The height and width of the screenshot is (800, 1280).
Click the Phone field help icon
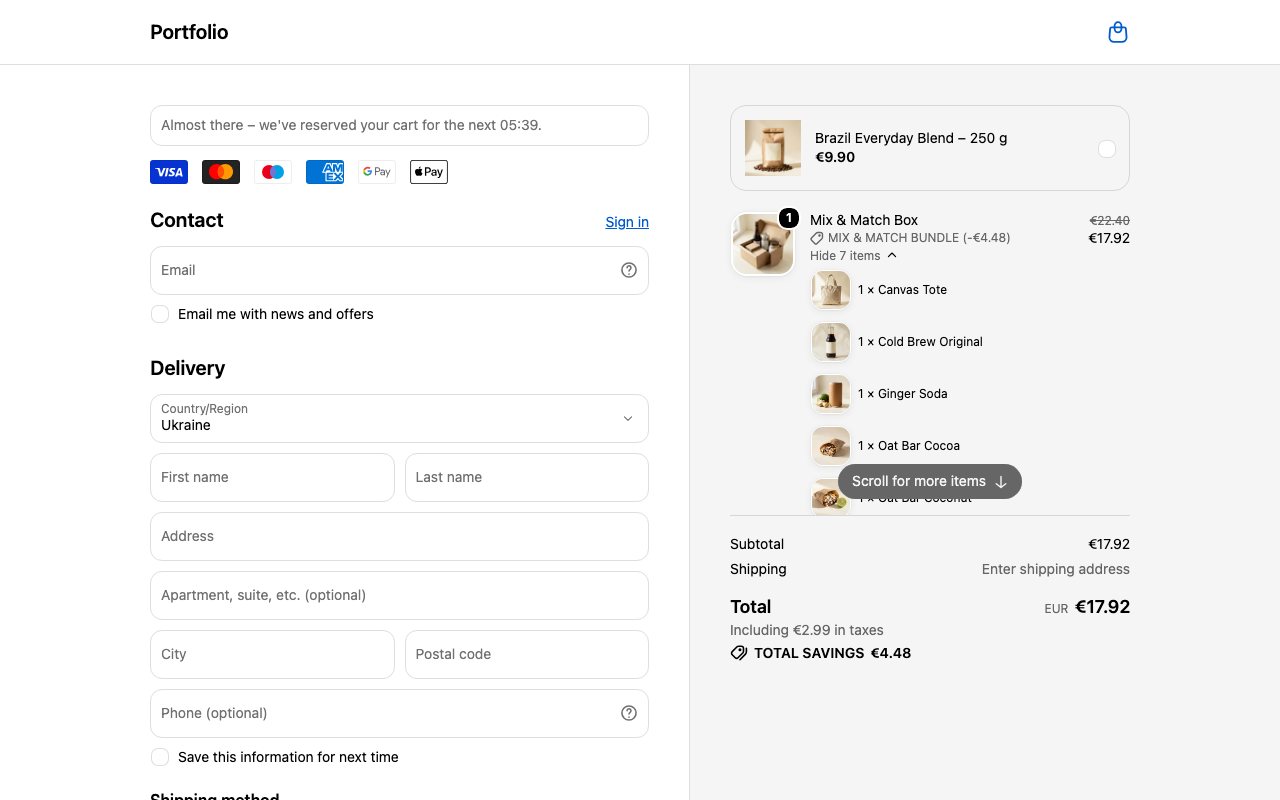[x=629, y=713]
